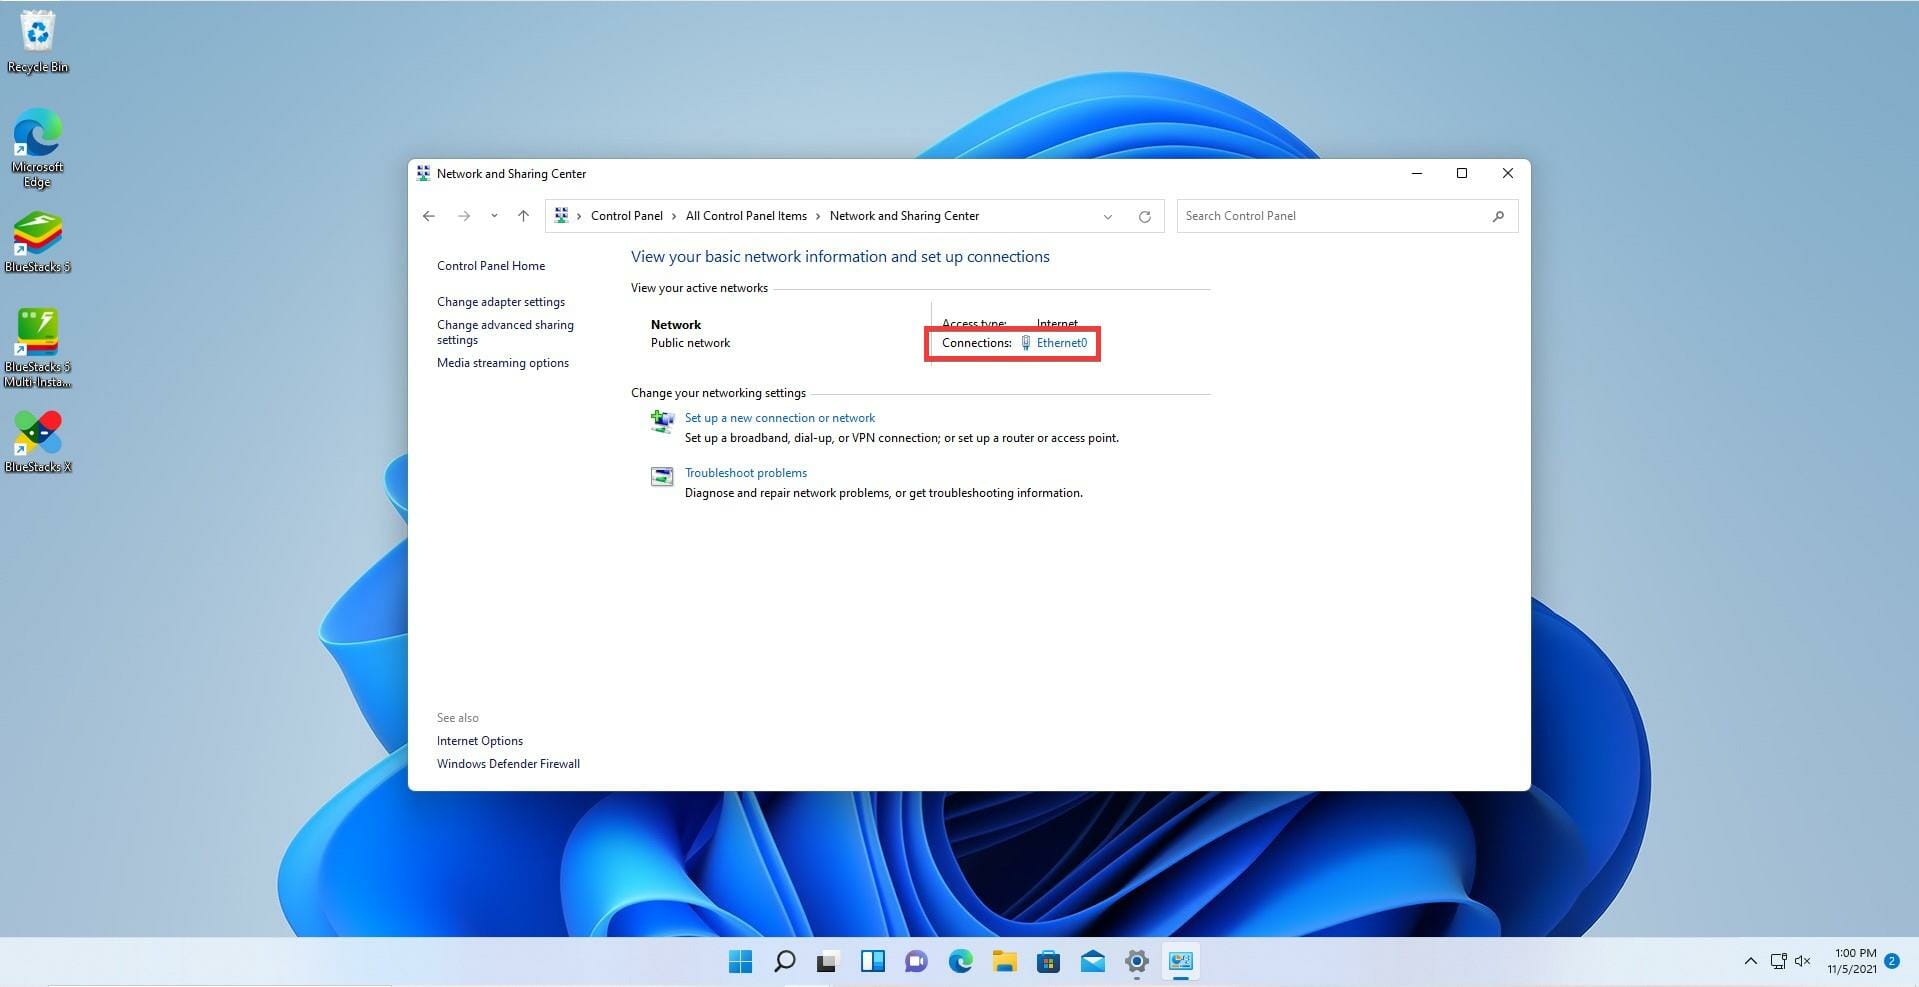This screenshot has height=987, width=1919.
Task: Click the Ethernet0 adapter plug icon
Action: 1025,343
